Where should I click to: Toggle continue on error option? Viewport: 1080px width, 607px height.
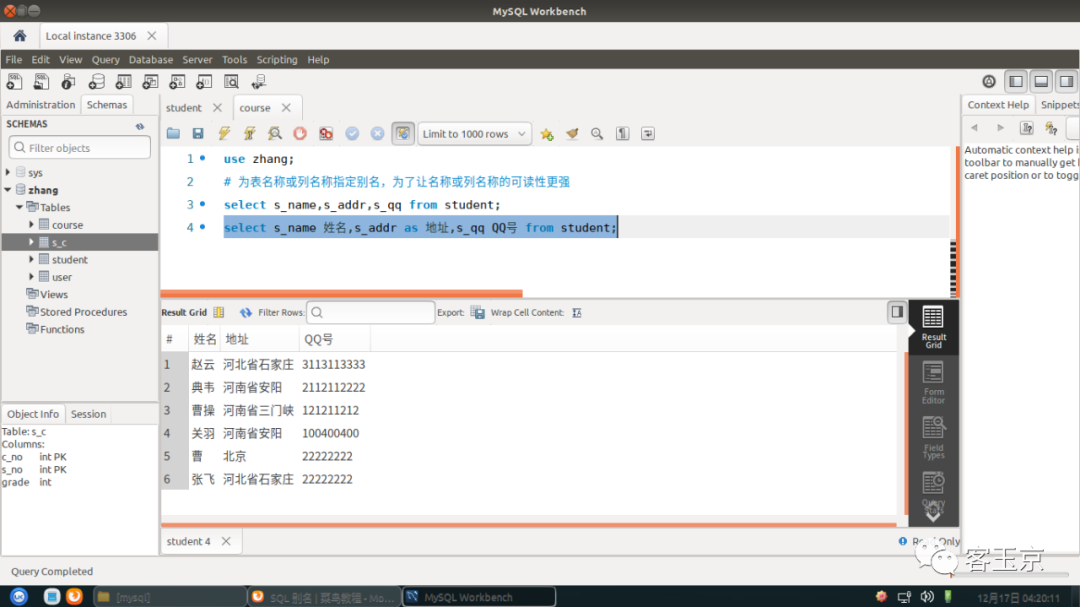[x=326, y=134]
